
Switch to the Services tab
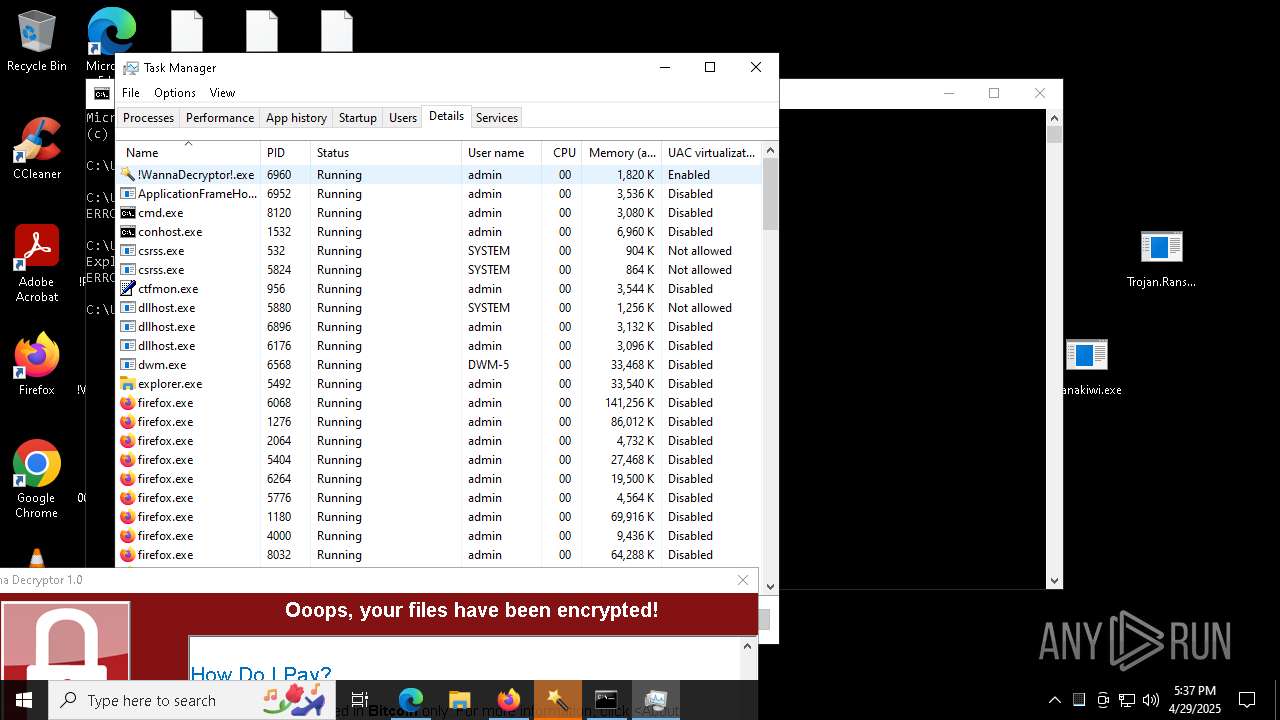[x=497, y=118]
